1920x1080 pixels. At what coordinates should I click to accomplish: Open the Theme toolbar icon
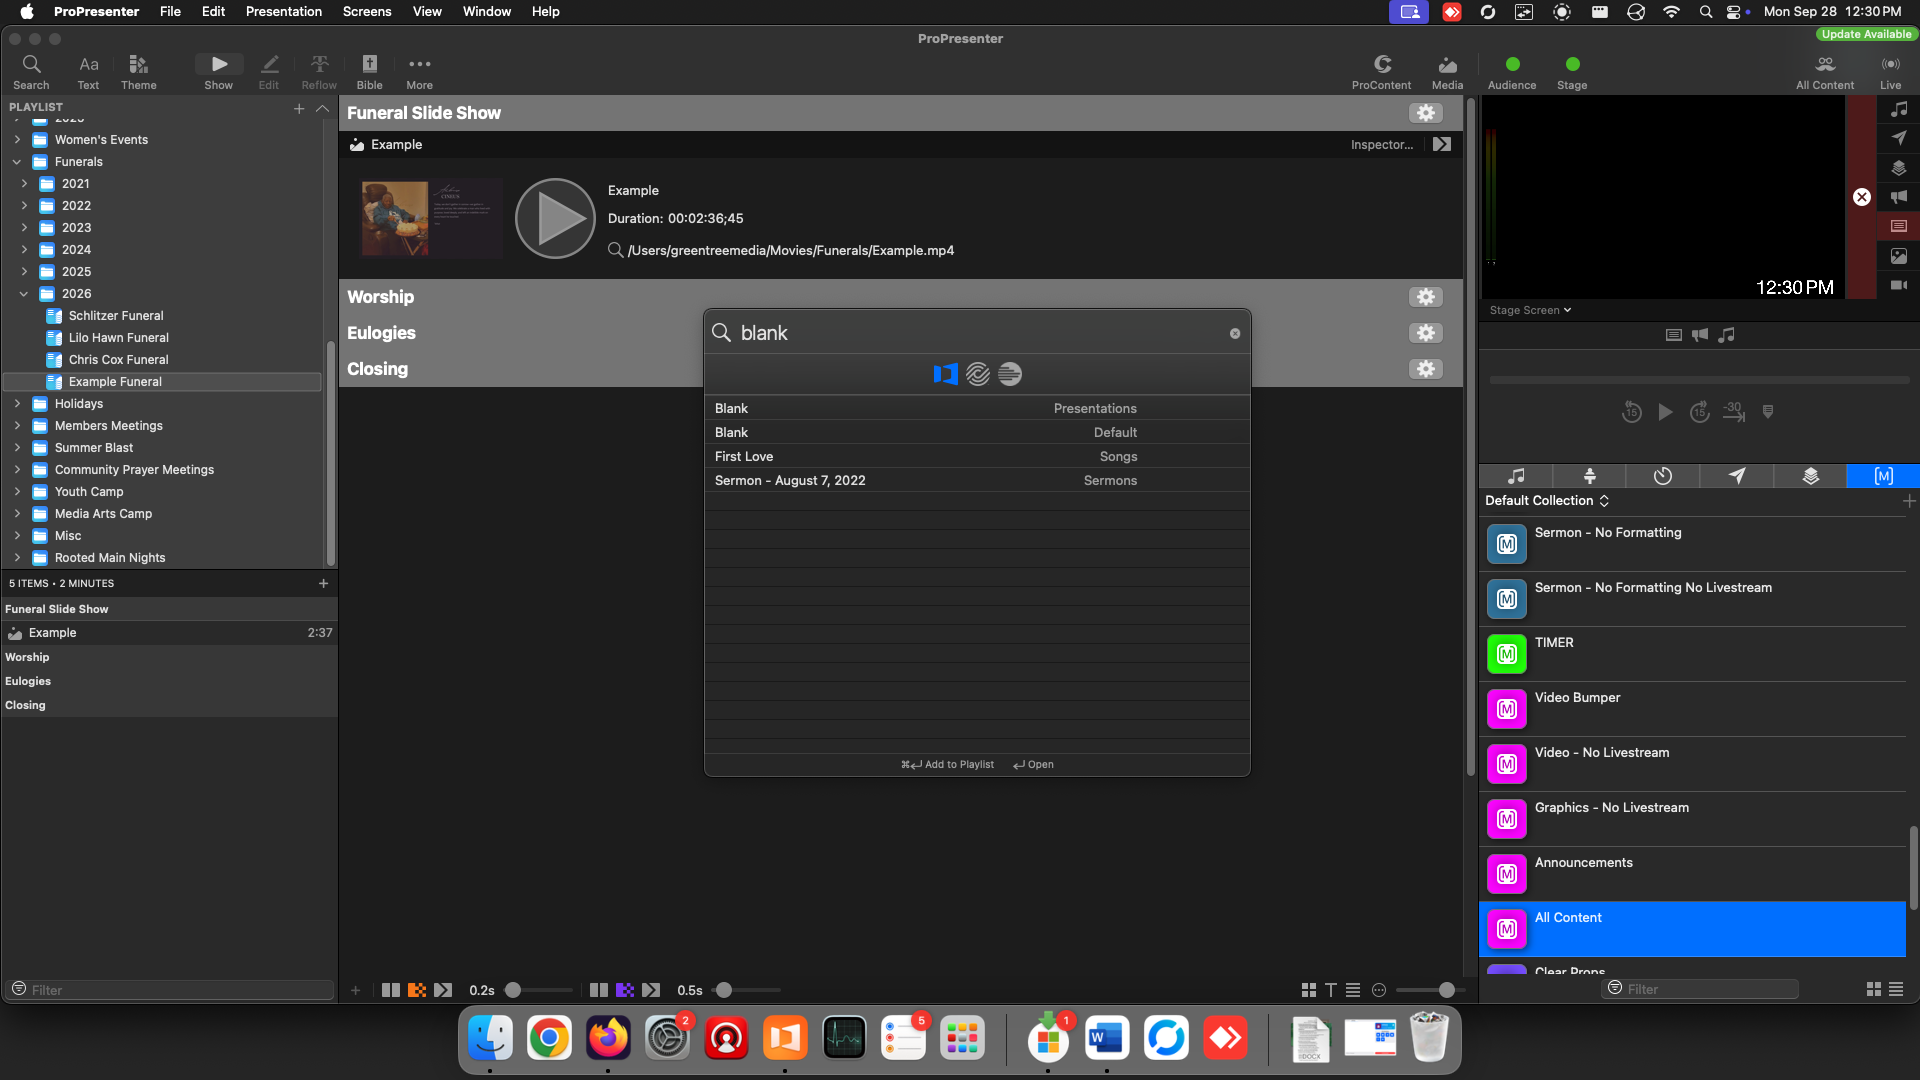[138, 72]
